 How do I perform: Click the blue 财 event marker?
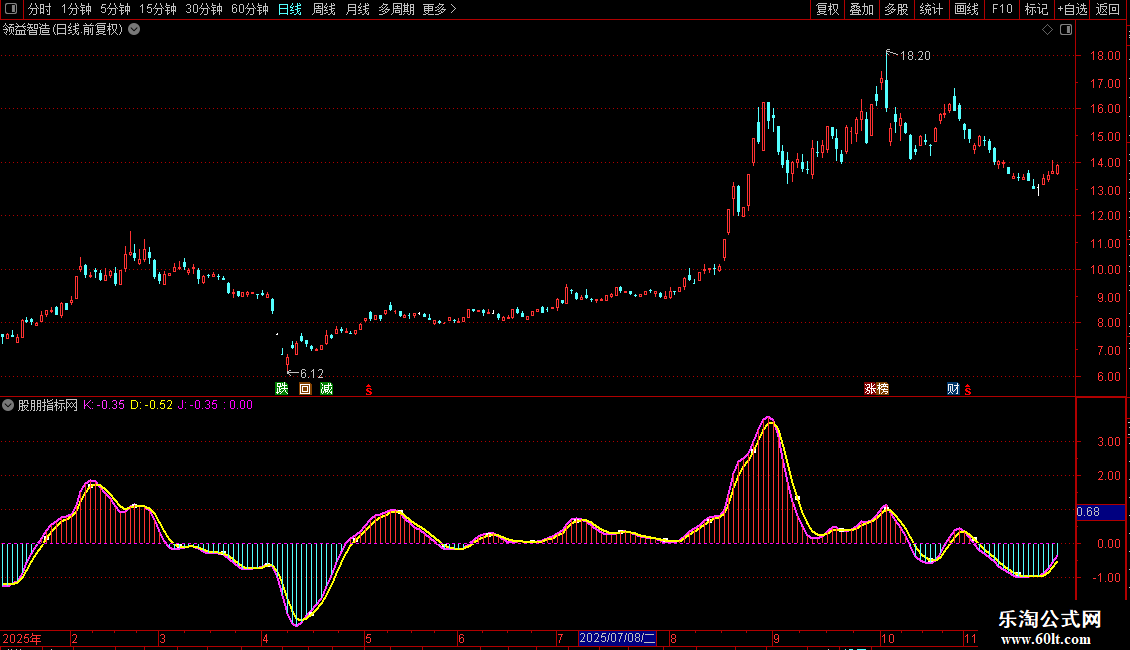953,389
